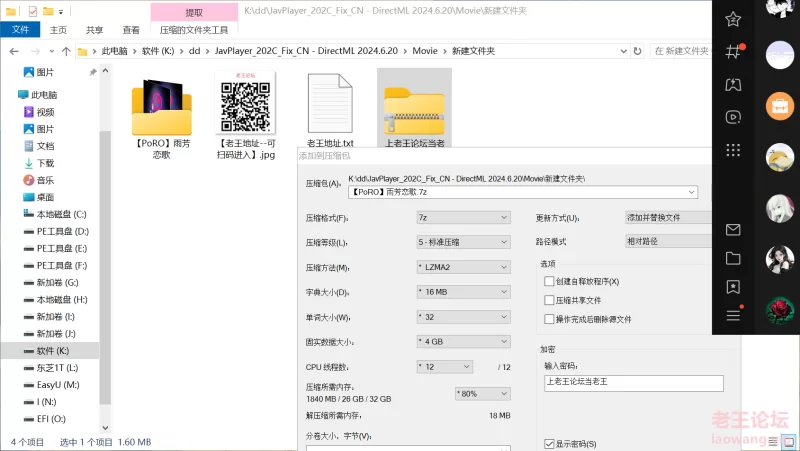Open 视频 in navigation pane
This screenshot has height=451, width=800.
[39, 112]
